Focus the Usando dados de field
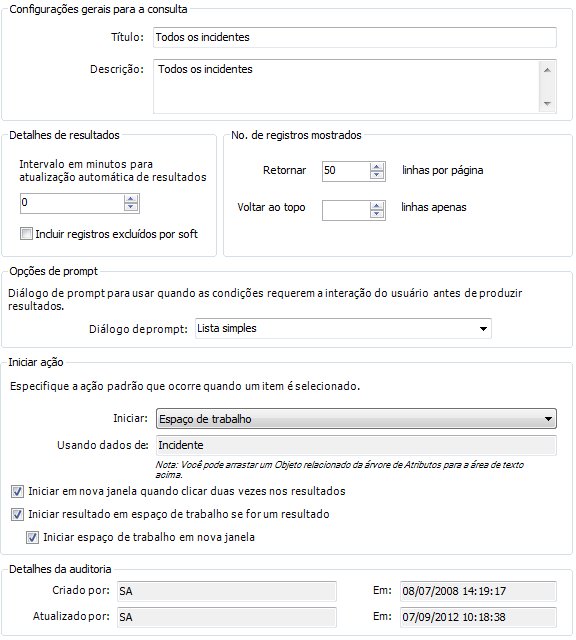576x640 pixels. (356, 445)
